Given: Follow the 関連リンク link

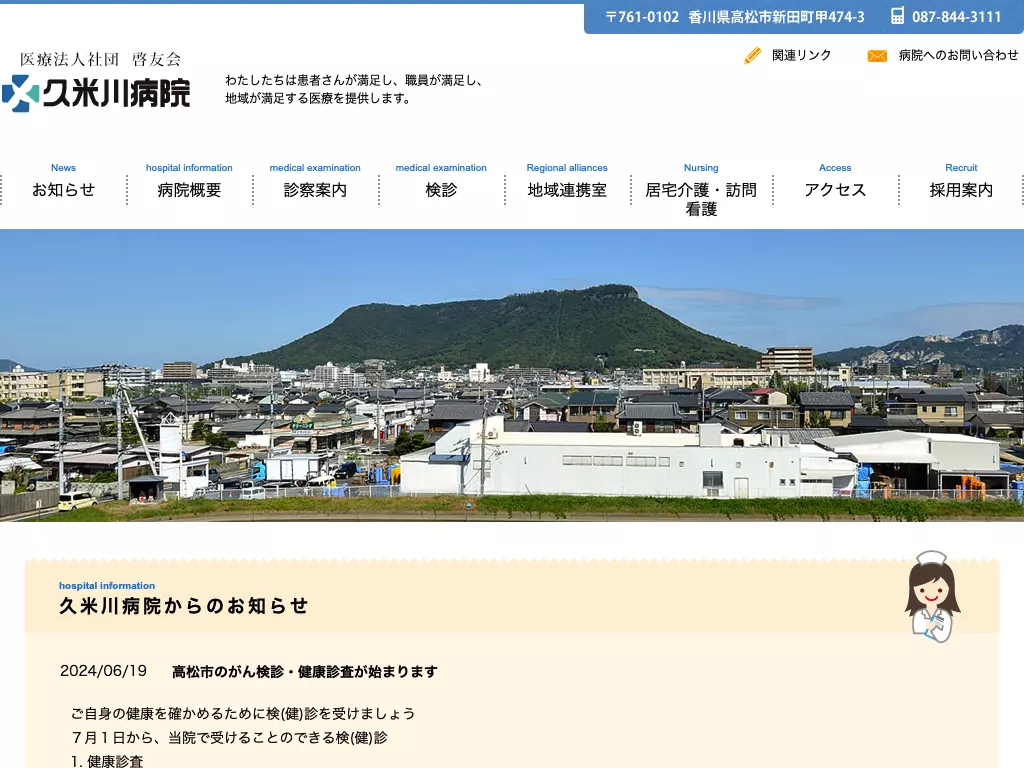Looking at the screenshot, I should (x=801, y=56).
